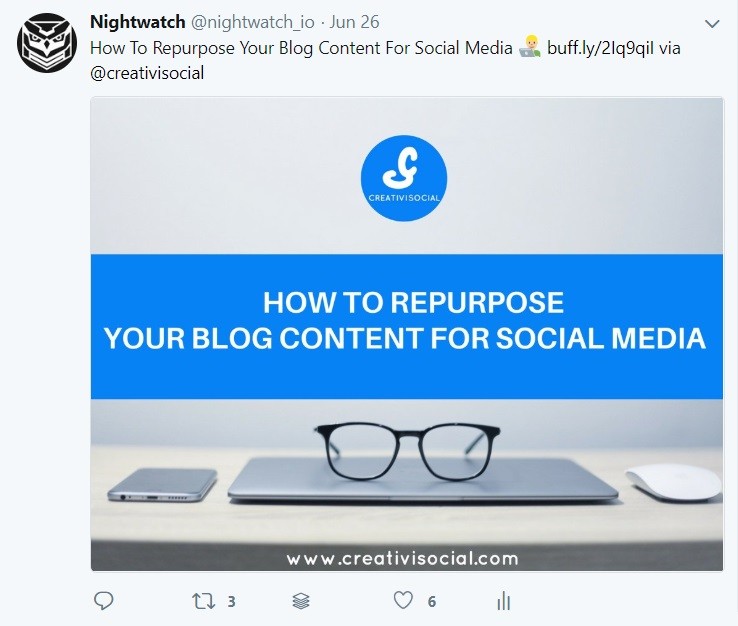
Task: Click the like count 6
Action: coord(432,602)
